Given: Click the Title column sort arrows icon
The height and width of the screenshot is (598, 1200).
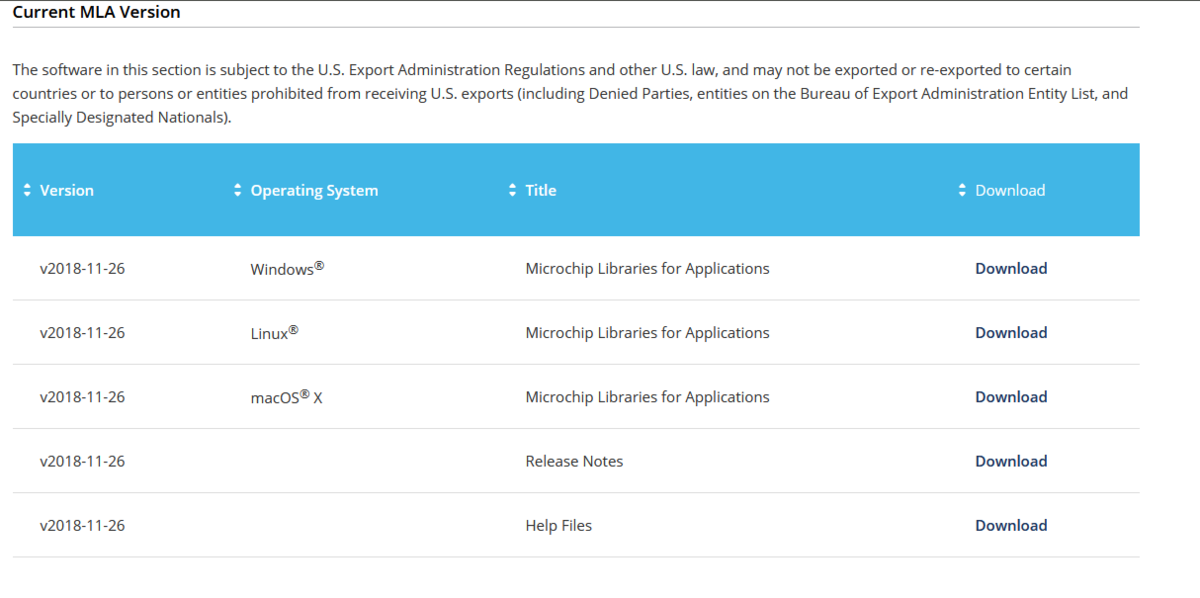Looking at the screenshot, I should (512, 190).
